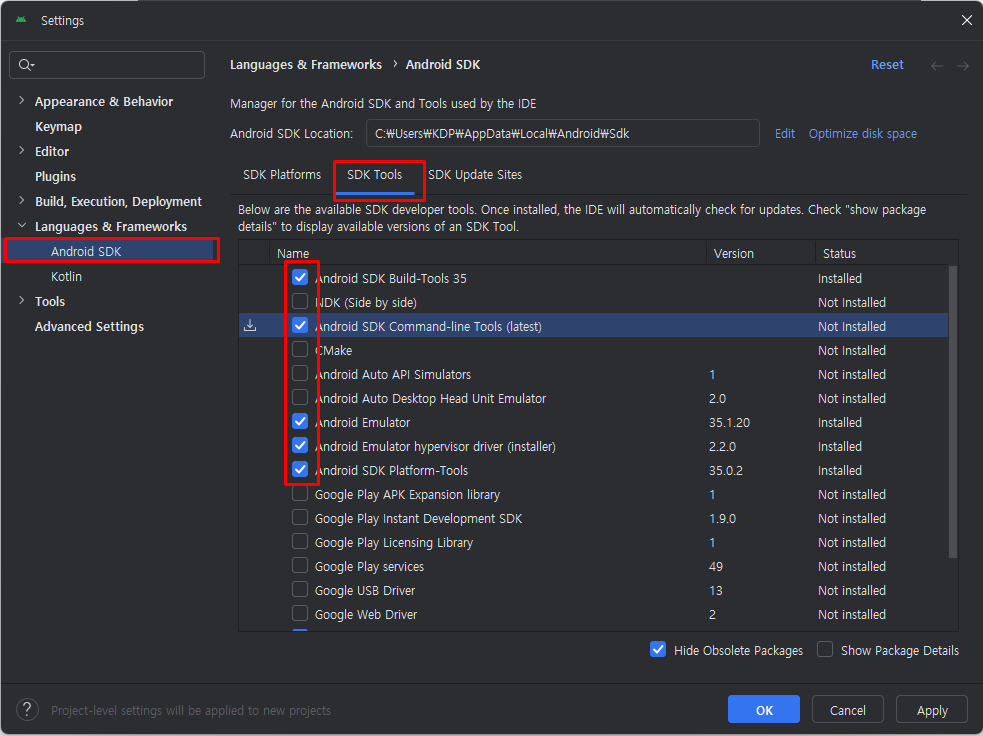Click Edit next to SDK location
Screen dimensions: 983x736
click(784, 134)
